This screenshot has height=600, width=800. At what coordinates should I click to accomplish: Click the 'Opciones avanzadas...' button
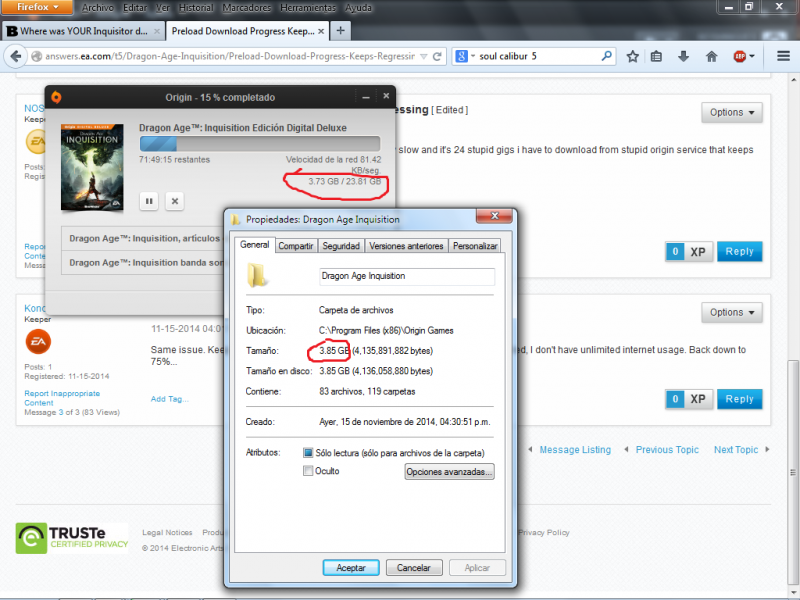coord(449,471)
